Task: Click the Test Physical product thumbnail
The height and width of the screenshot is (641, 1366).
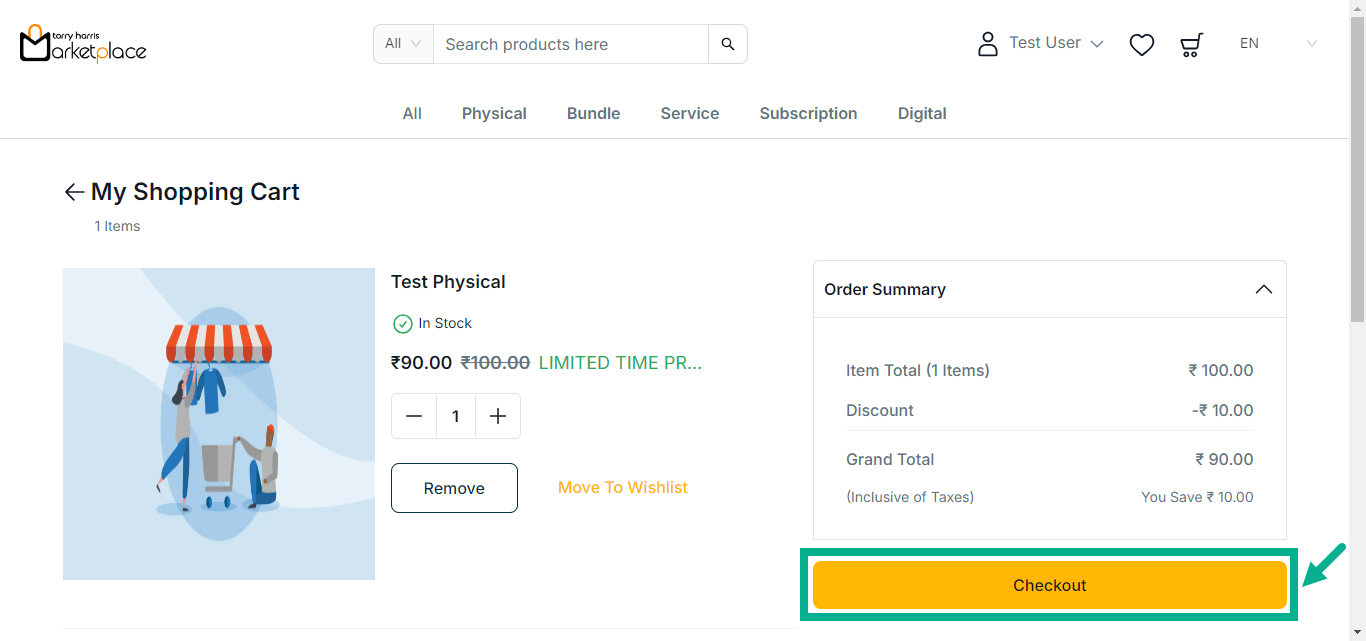Action: [219, 424]
